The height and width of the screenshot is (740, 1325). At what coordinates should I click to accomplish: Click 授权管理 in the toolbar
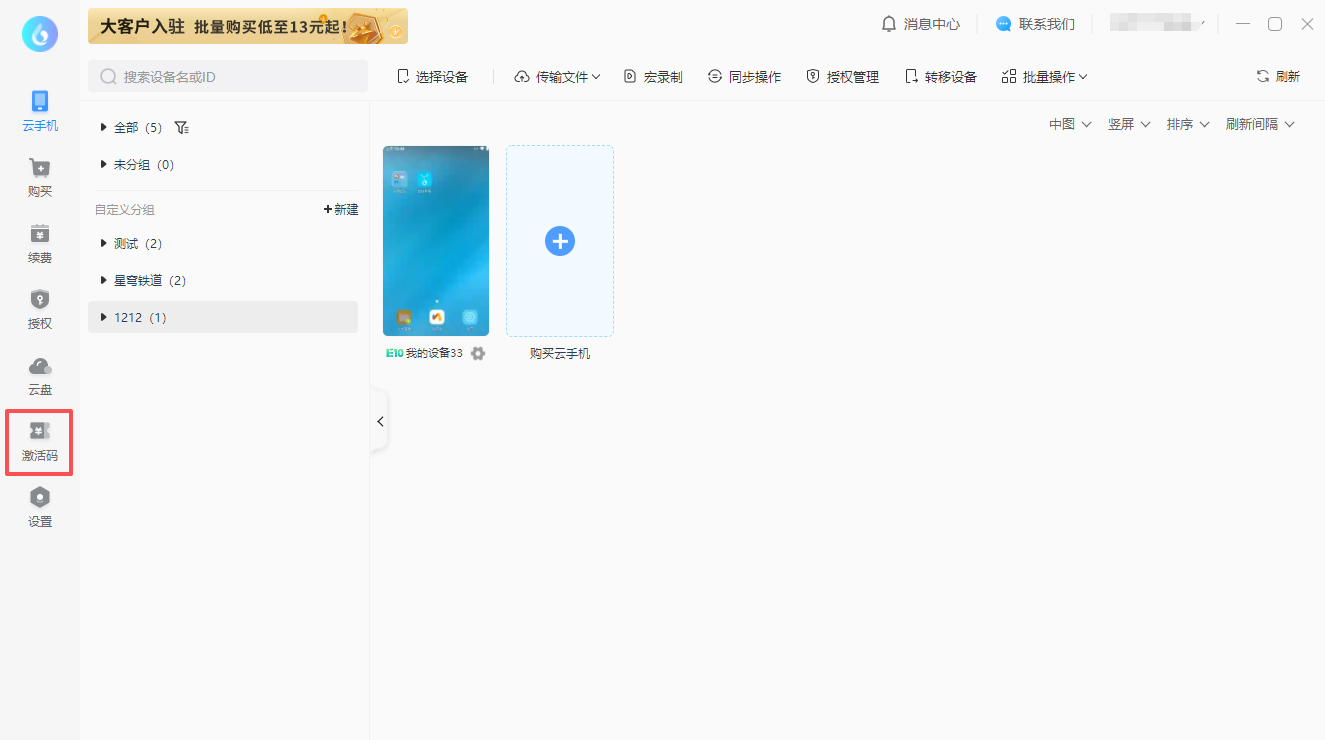click(842, 77)
